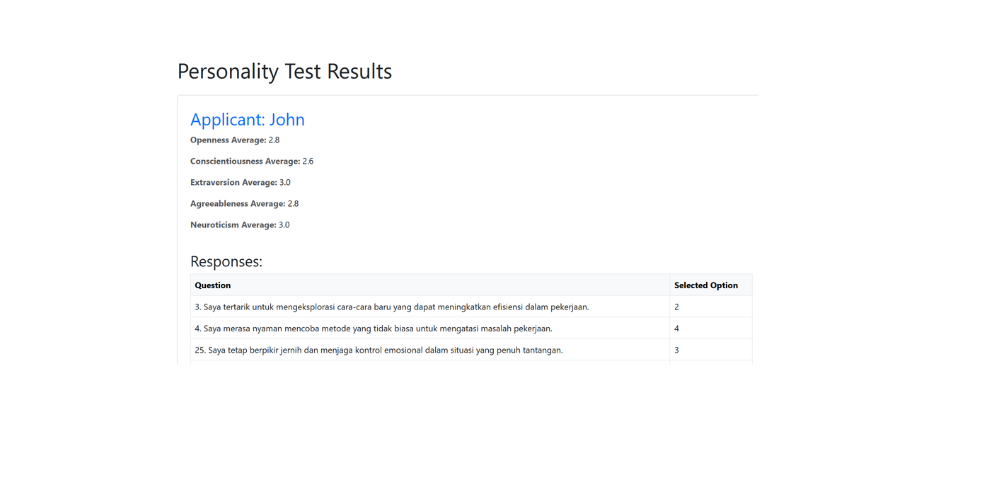
Task: Select the Extraversion Average label
Action: click(233, 183)
